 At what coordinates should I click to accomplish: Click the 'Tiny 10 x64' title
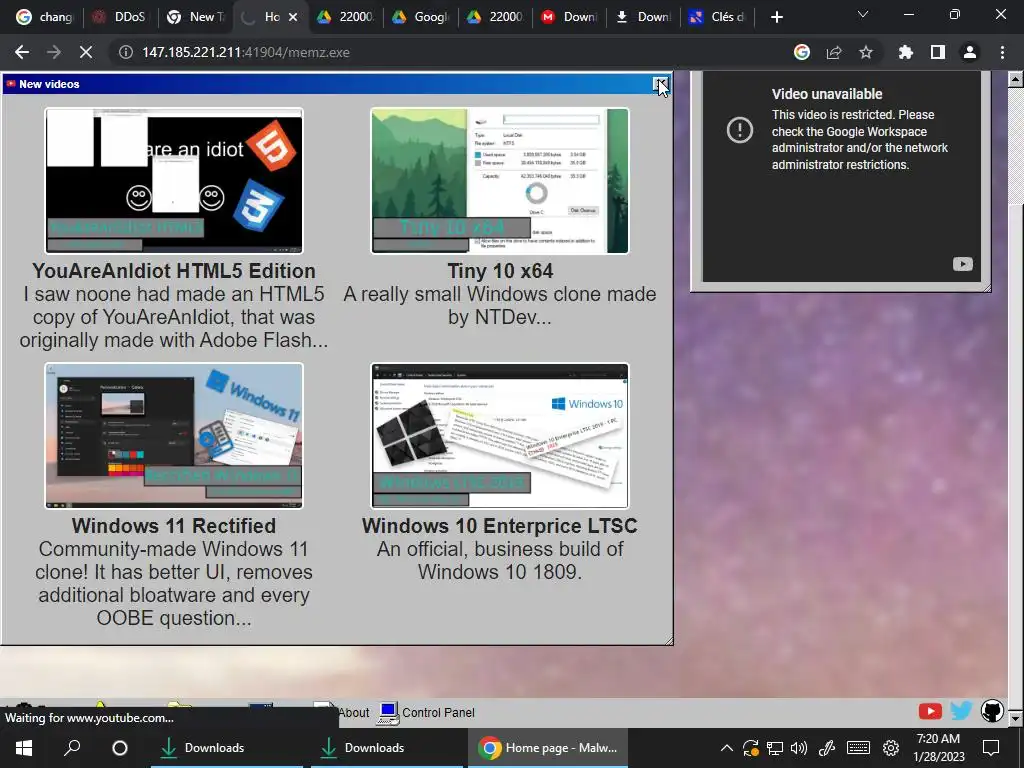[x=500, y=271]
